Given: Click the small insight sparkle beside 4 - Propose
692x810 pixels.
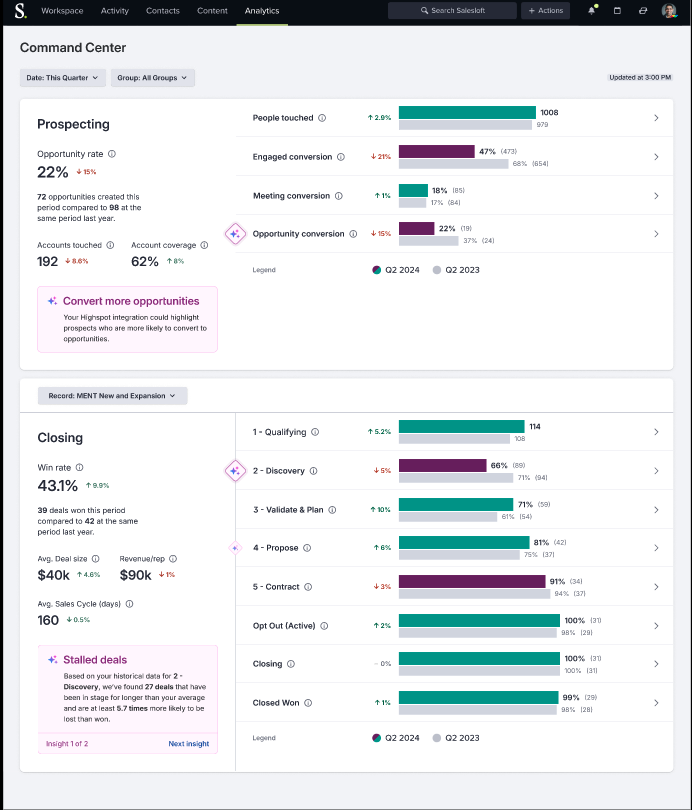Looking at the screenshot, I should tap(235, 548).
